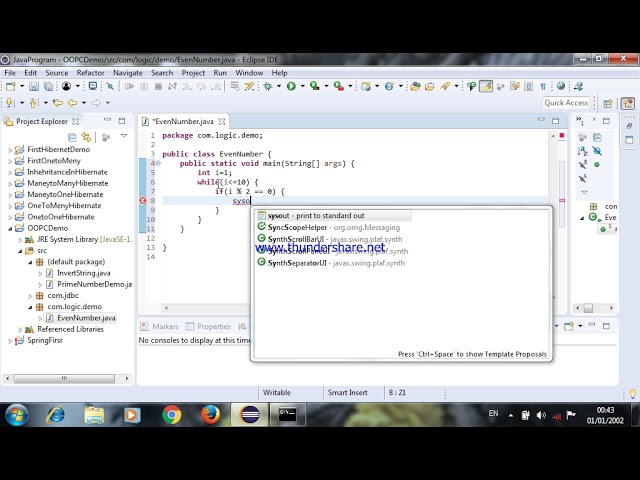Click Link with Editor in Project Explorer
Viewport: 640px width, 480px height.
coord(86,137)
